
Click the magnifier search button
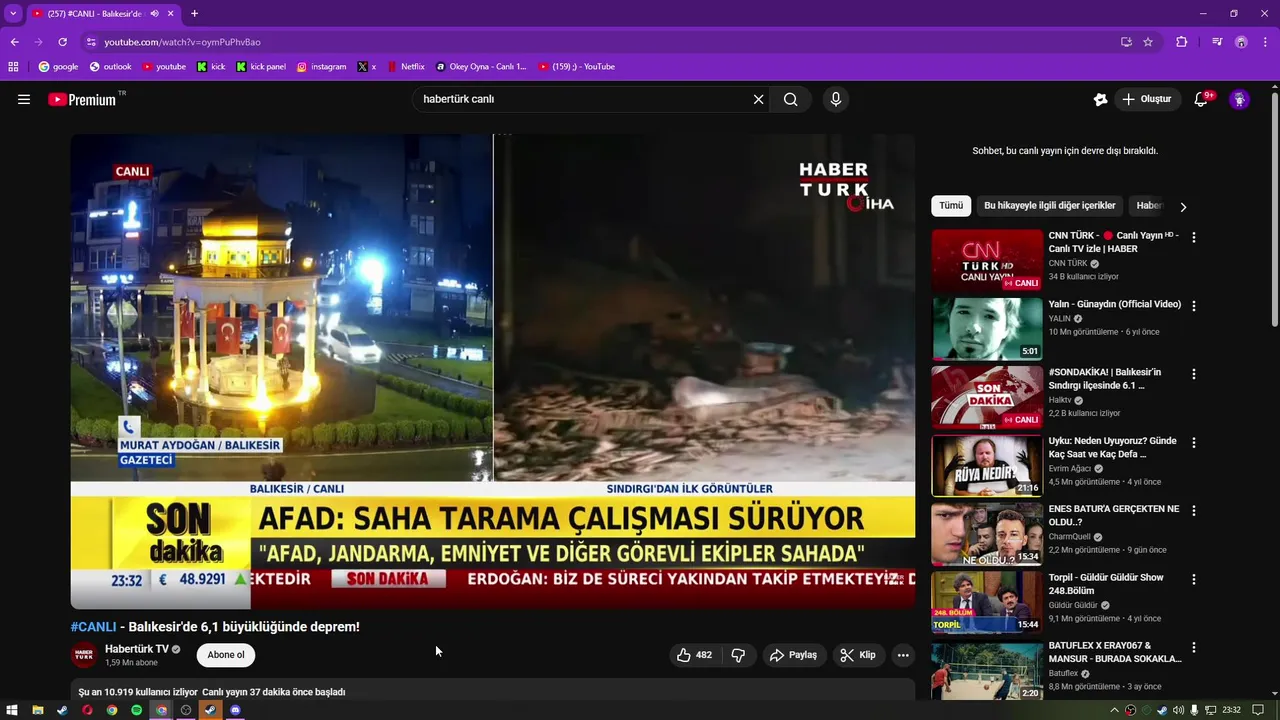tap(791, 99)
